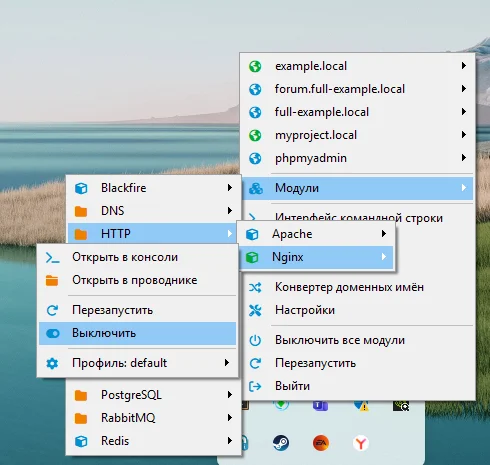Select the full-example.local site entry
This screenshot has height=465, width=490.
pyautogui.click(x=357, y=112)
